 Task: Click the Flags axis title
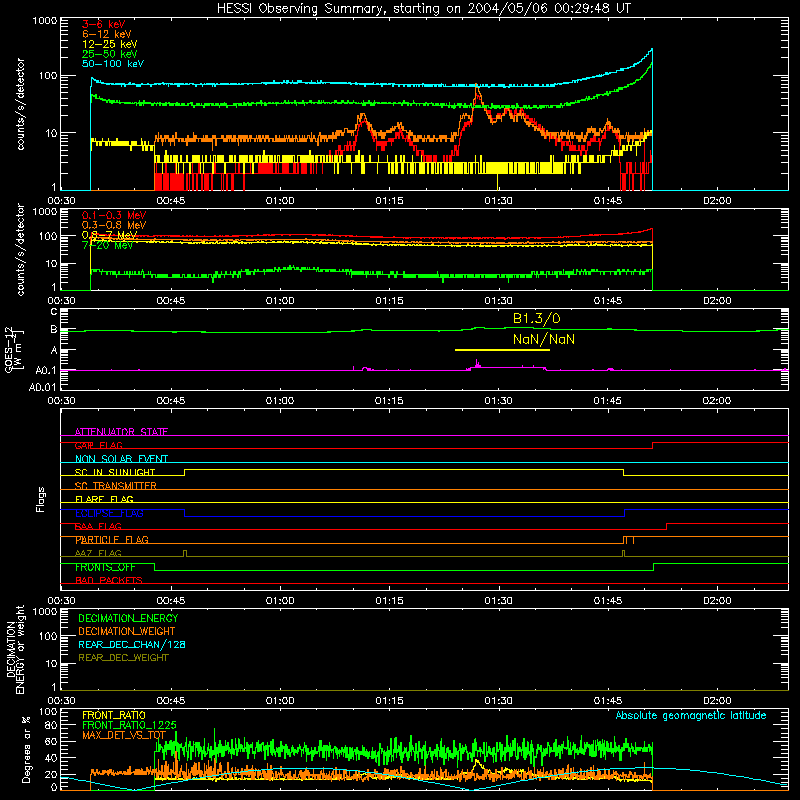pyautogui.click(x=40, y=499)
